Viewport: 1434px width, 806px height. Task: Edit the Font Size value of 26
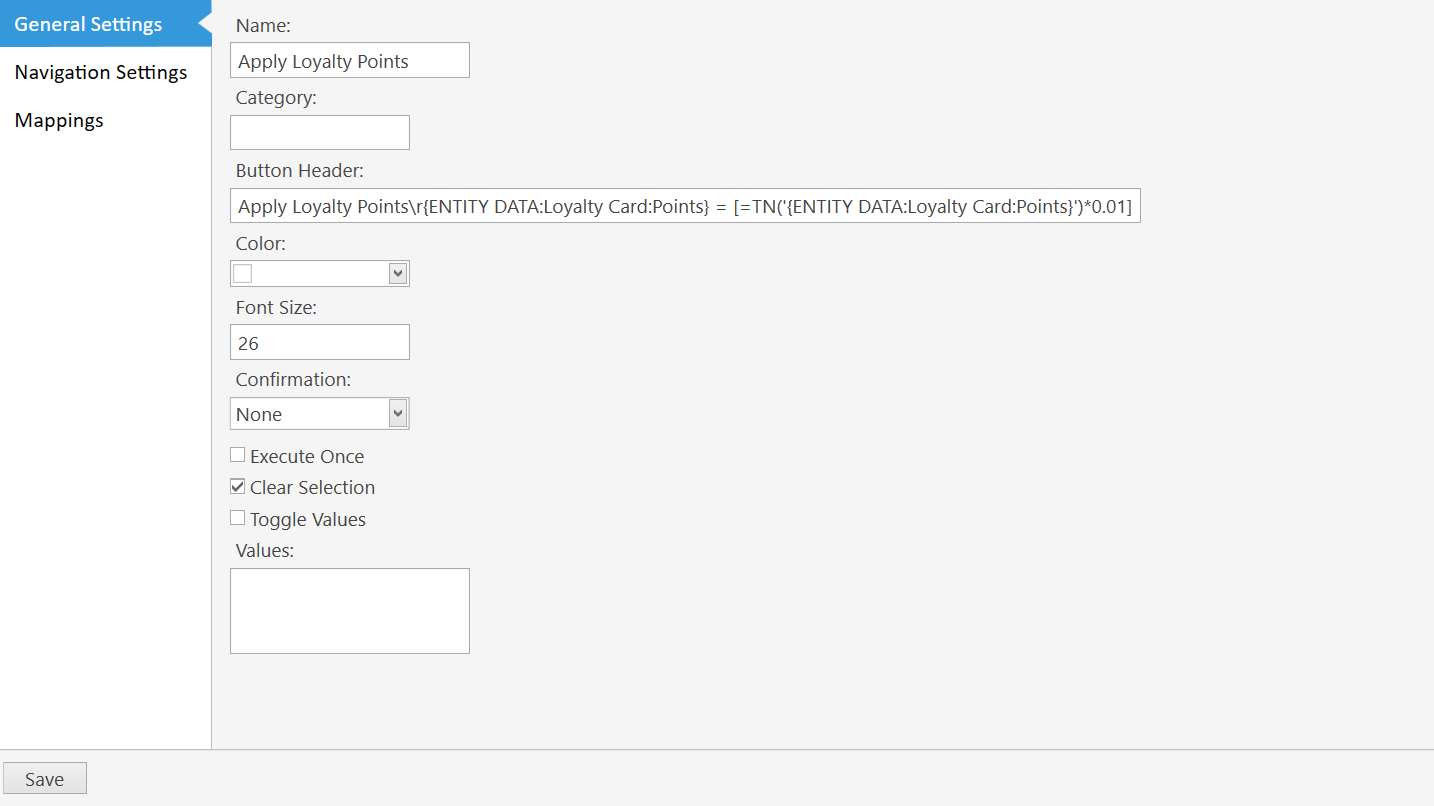coord(319,341)
